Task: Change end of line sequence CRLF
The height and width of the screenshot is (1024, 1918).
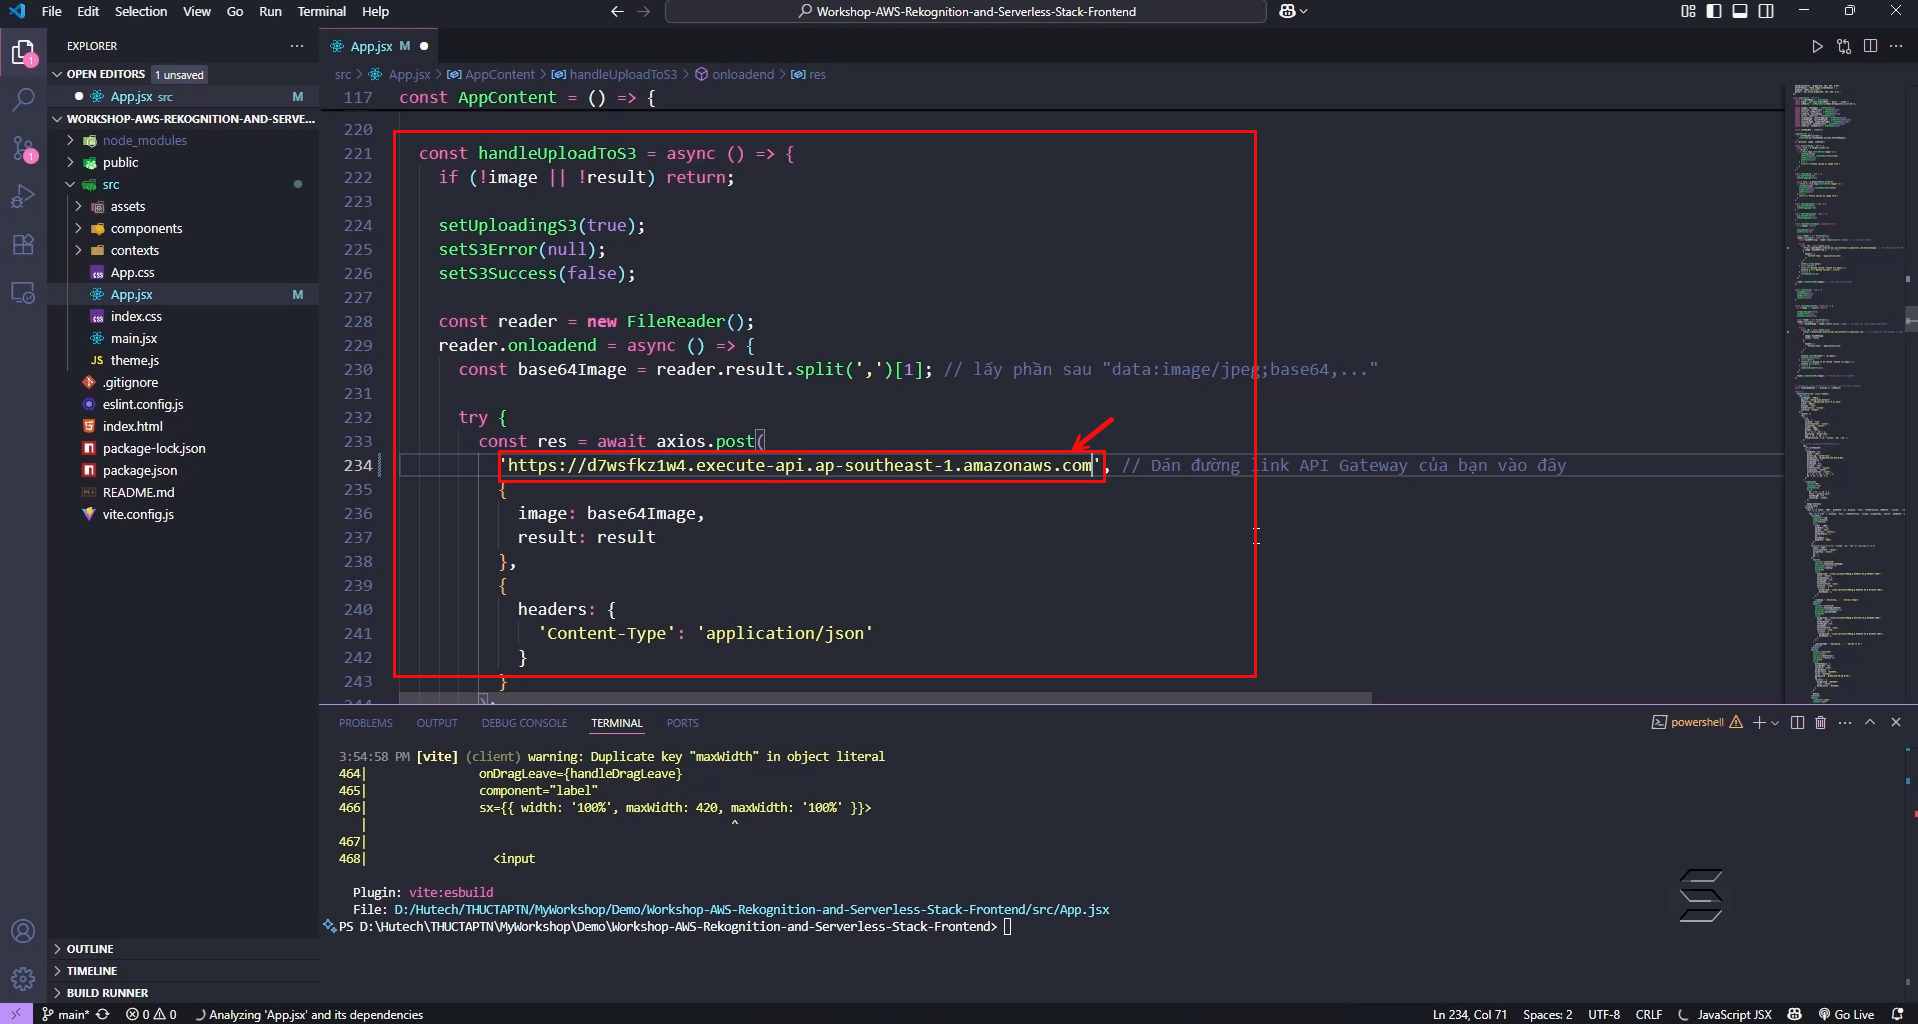Action: tap(1649, 1014)
